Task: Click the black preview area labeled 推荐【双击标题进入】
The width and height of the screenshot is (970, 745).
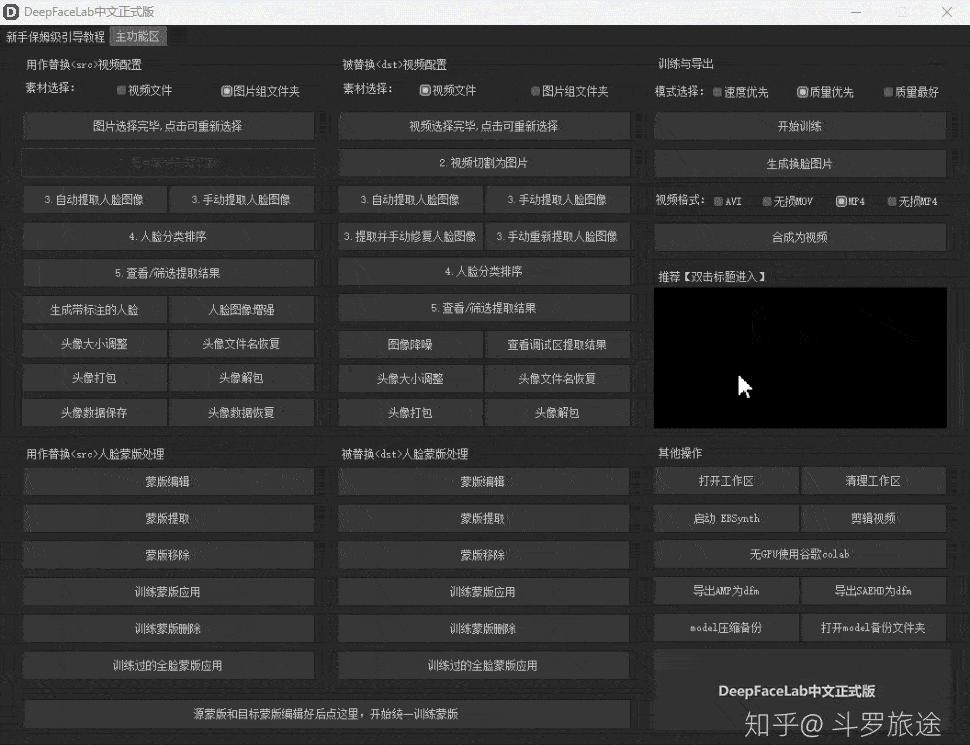Action: tap(800, 355)
